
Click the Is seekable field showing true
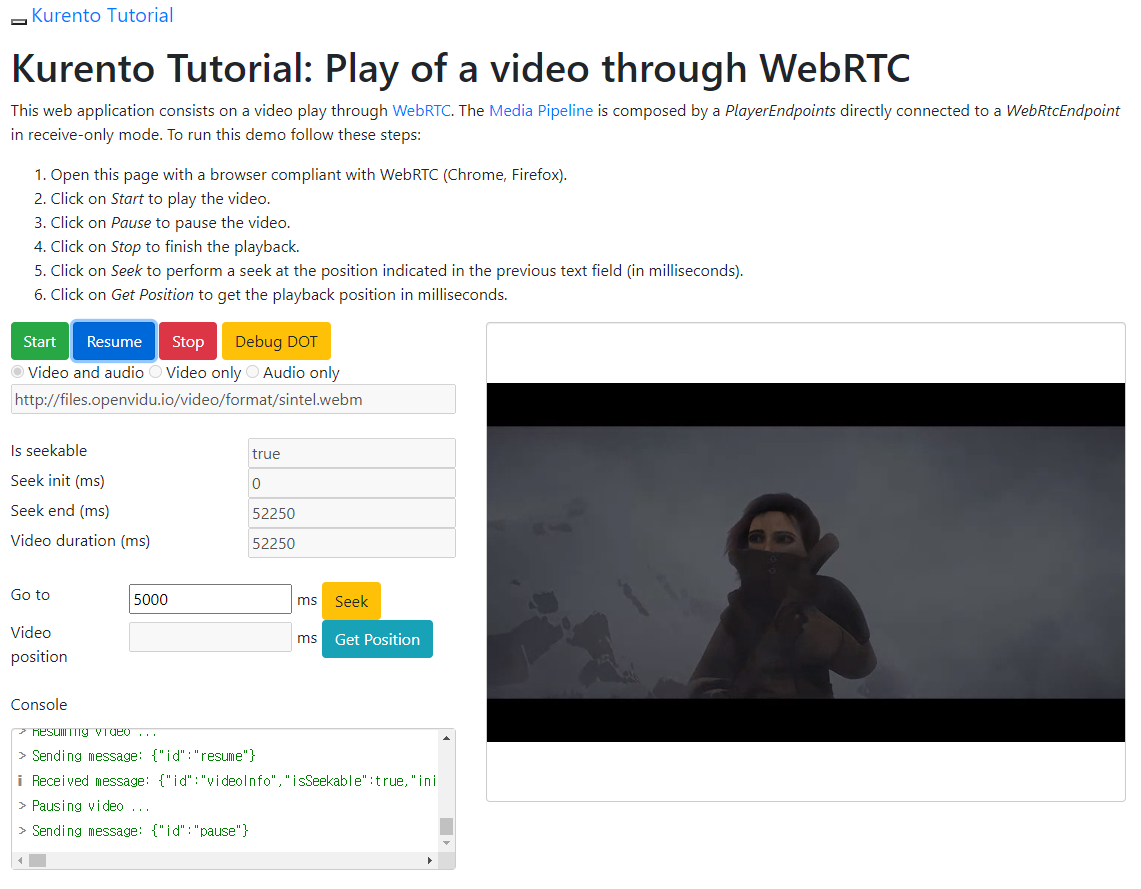(351, 453)
